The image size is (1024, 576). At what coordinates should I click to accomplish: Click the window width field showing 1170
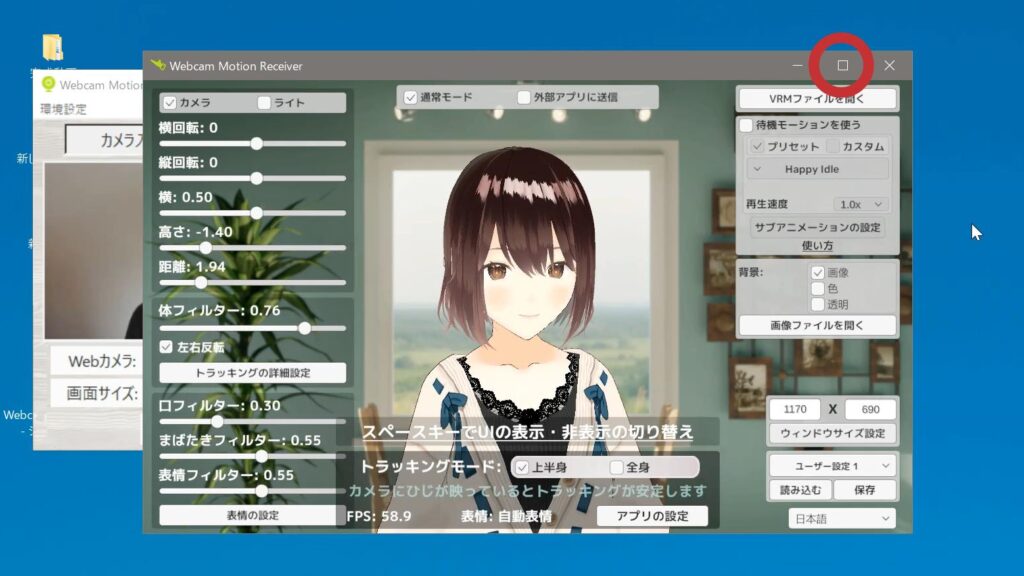click(x=795, y=409)
